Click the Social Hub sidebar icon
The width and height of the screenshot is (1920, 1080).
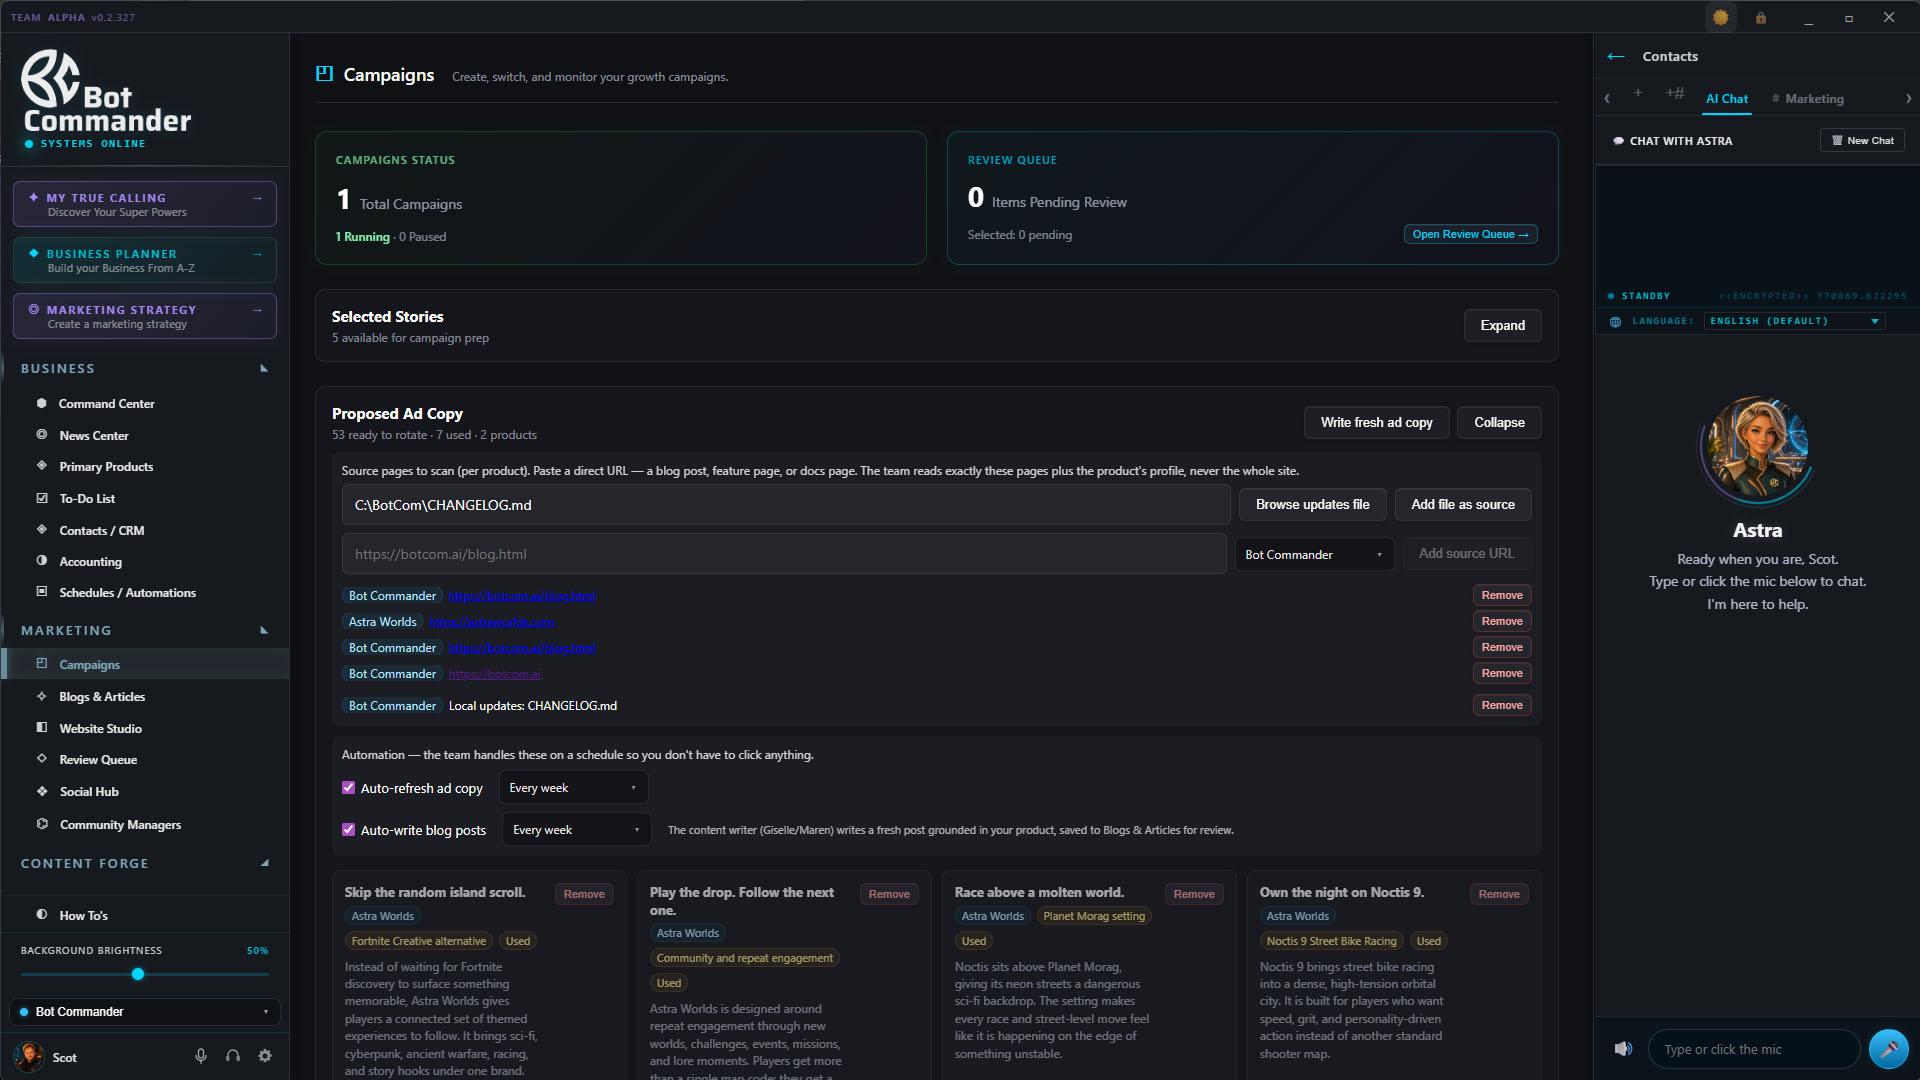tap(42, 791)
